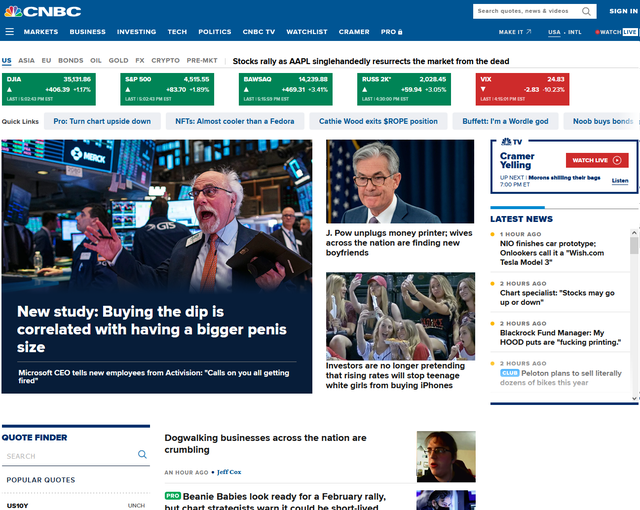Open the trader lead story image
640x510 pixels.
pos(157,216)
